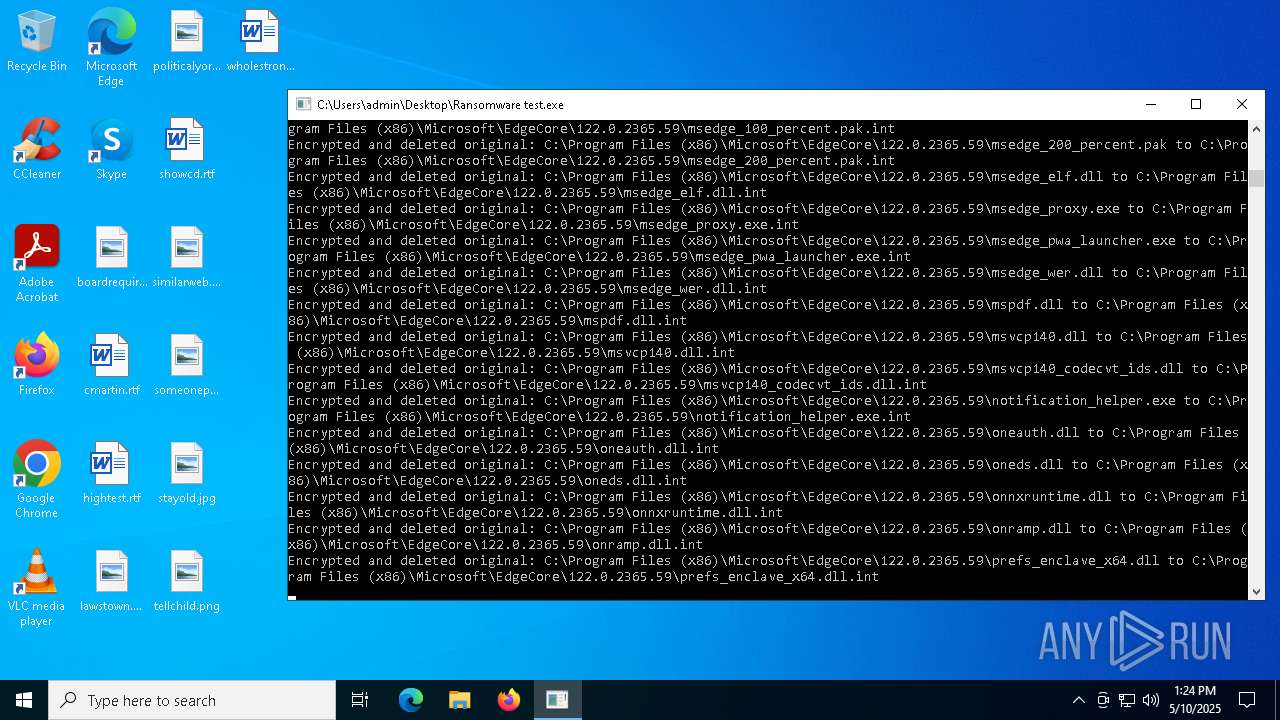Open the Action Center notifications
This screenshot has width=1280, height=720.
(x=1247, y=700)
